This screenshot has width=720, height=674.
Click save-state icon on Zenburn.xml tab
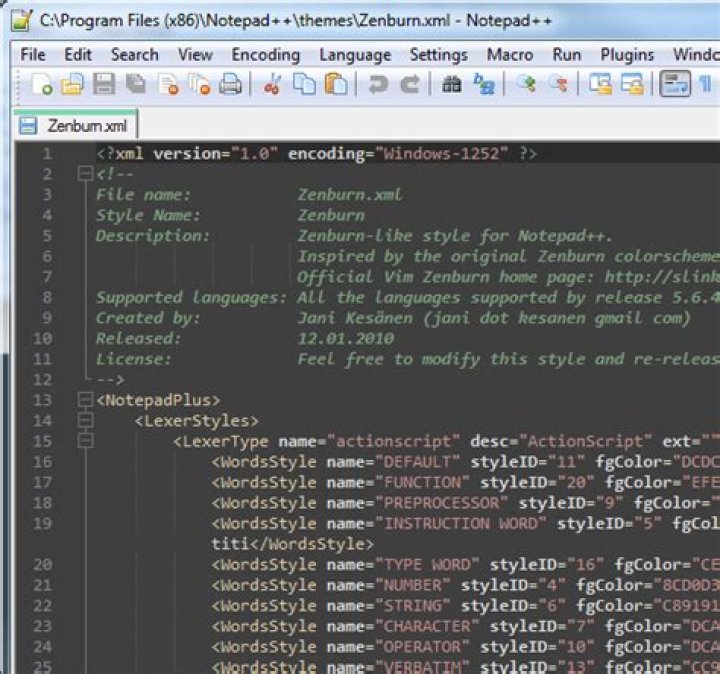28,125
